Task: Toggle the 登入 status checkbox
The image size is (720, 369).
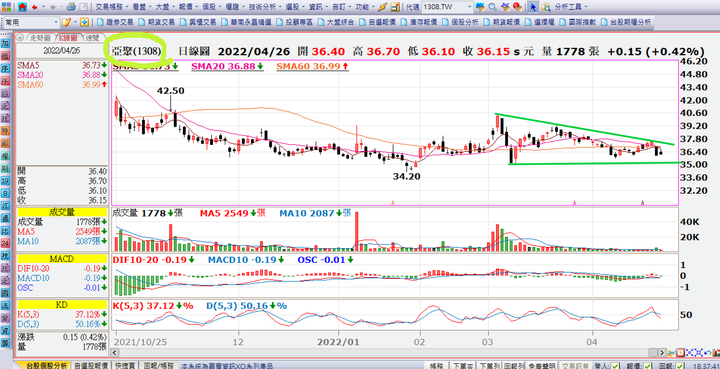Action: (615, 365)
